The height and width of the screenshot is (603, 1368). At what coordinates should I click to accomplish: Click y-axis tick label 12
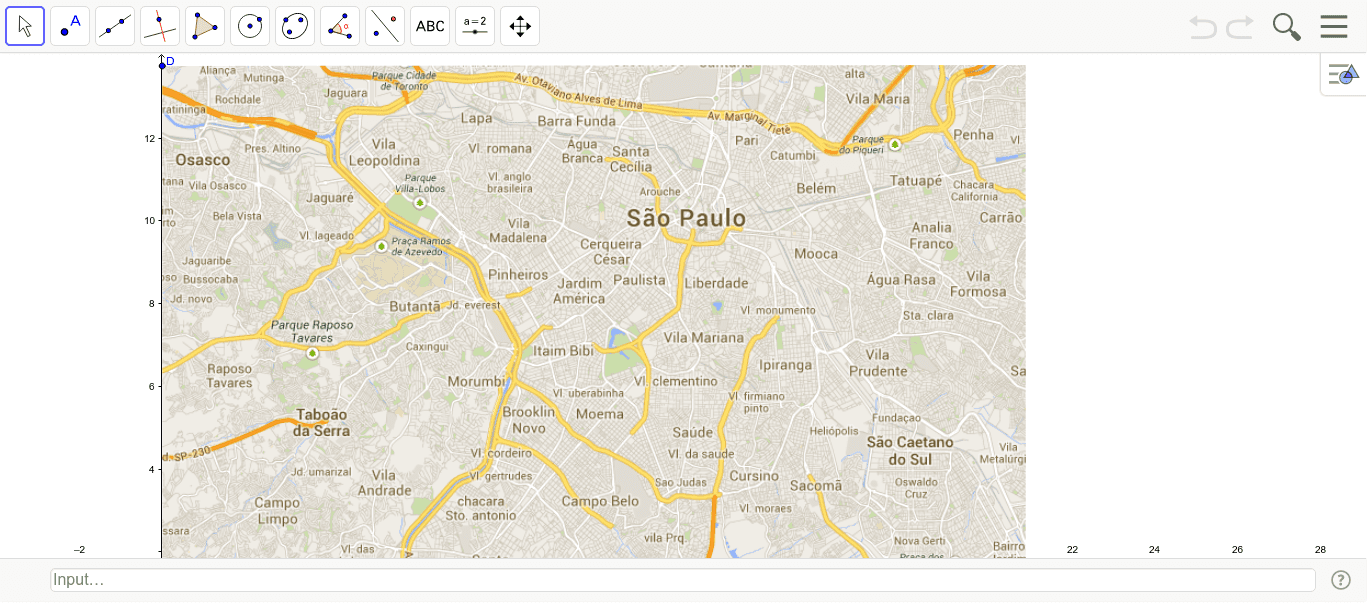(150, 138)
